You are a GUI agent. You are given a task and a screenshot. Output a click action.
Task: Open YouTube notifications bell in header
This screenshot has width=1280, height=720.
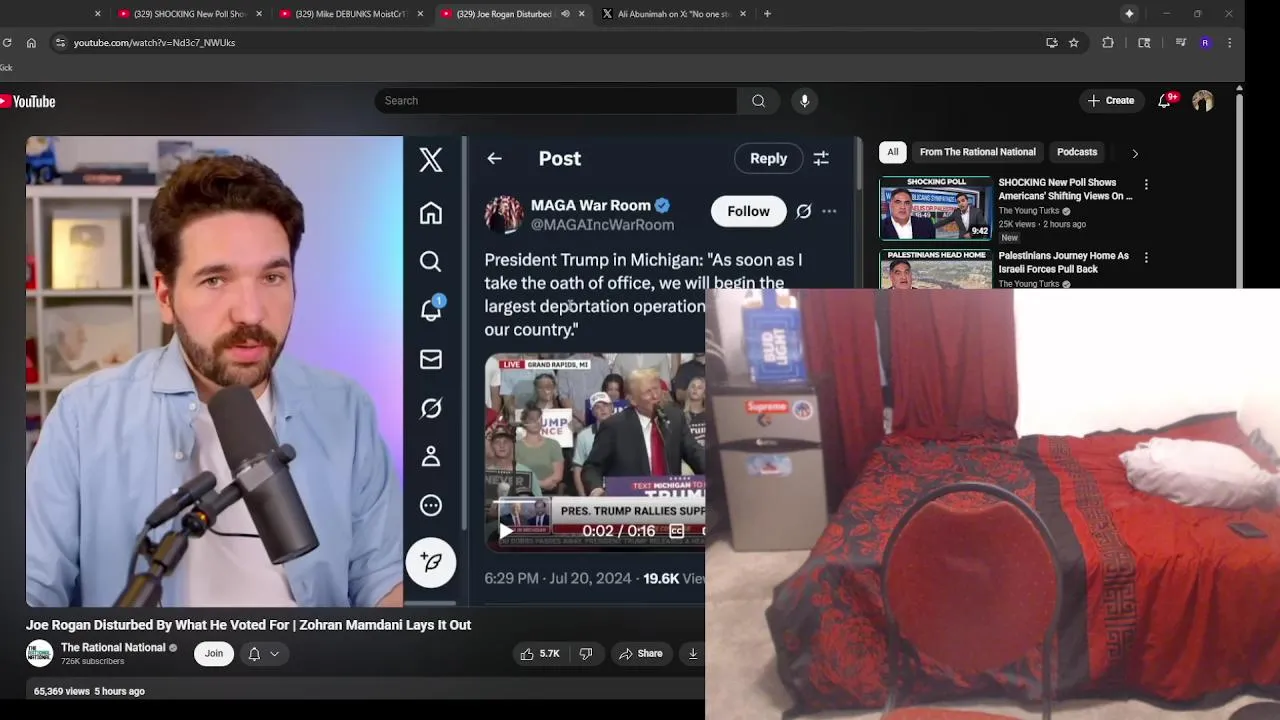[1165, 101]
